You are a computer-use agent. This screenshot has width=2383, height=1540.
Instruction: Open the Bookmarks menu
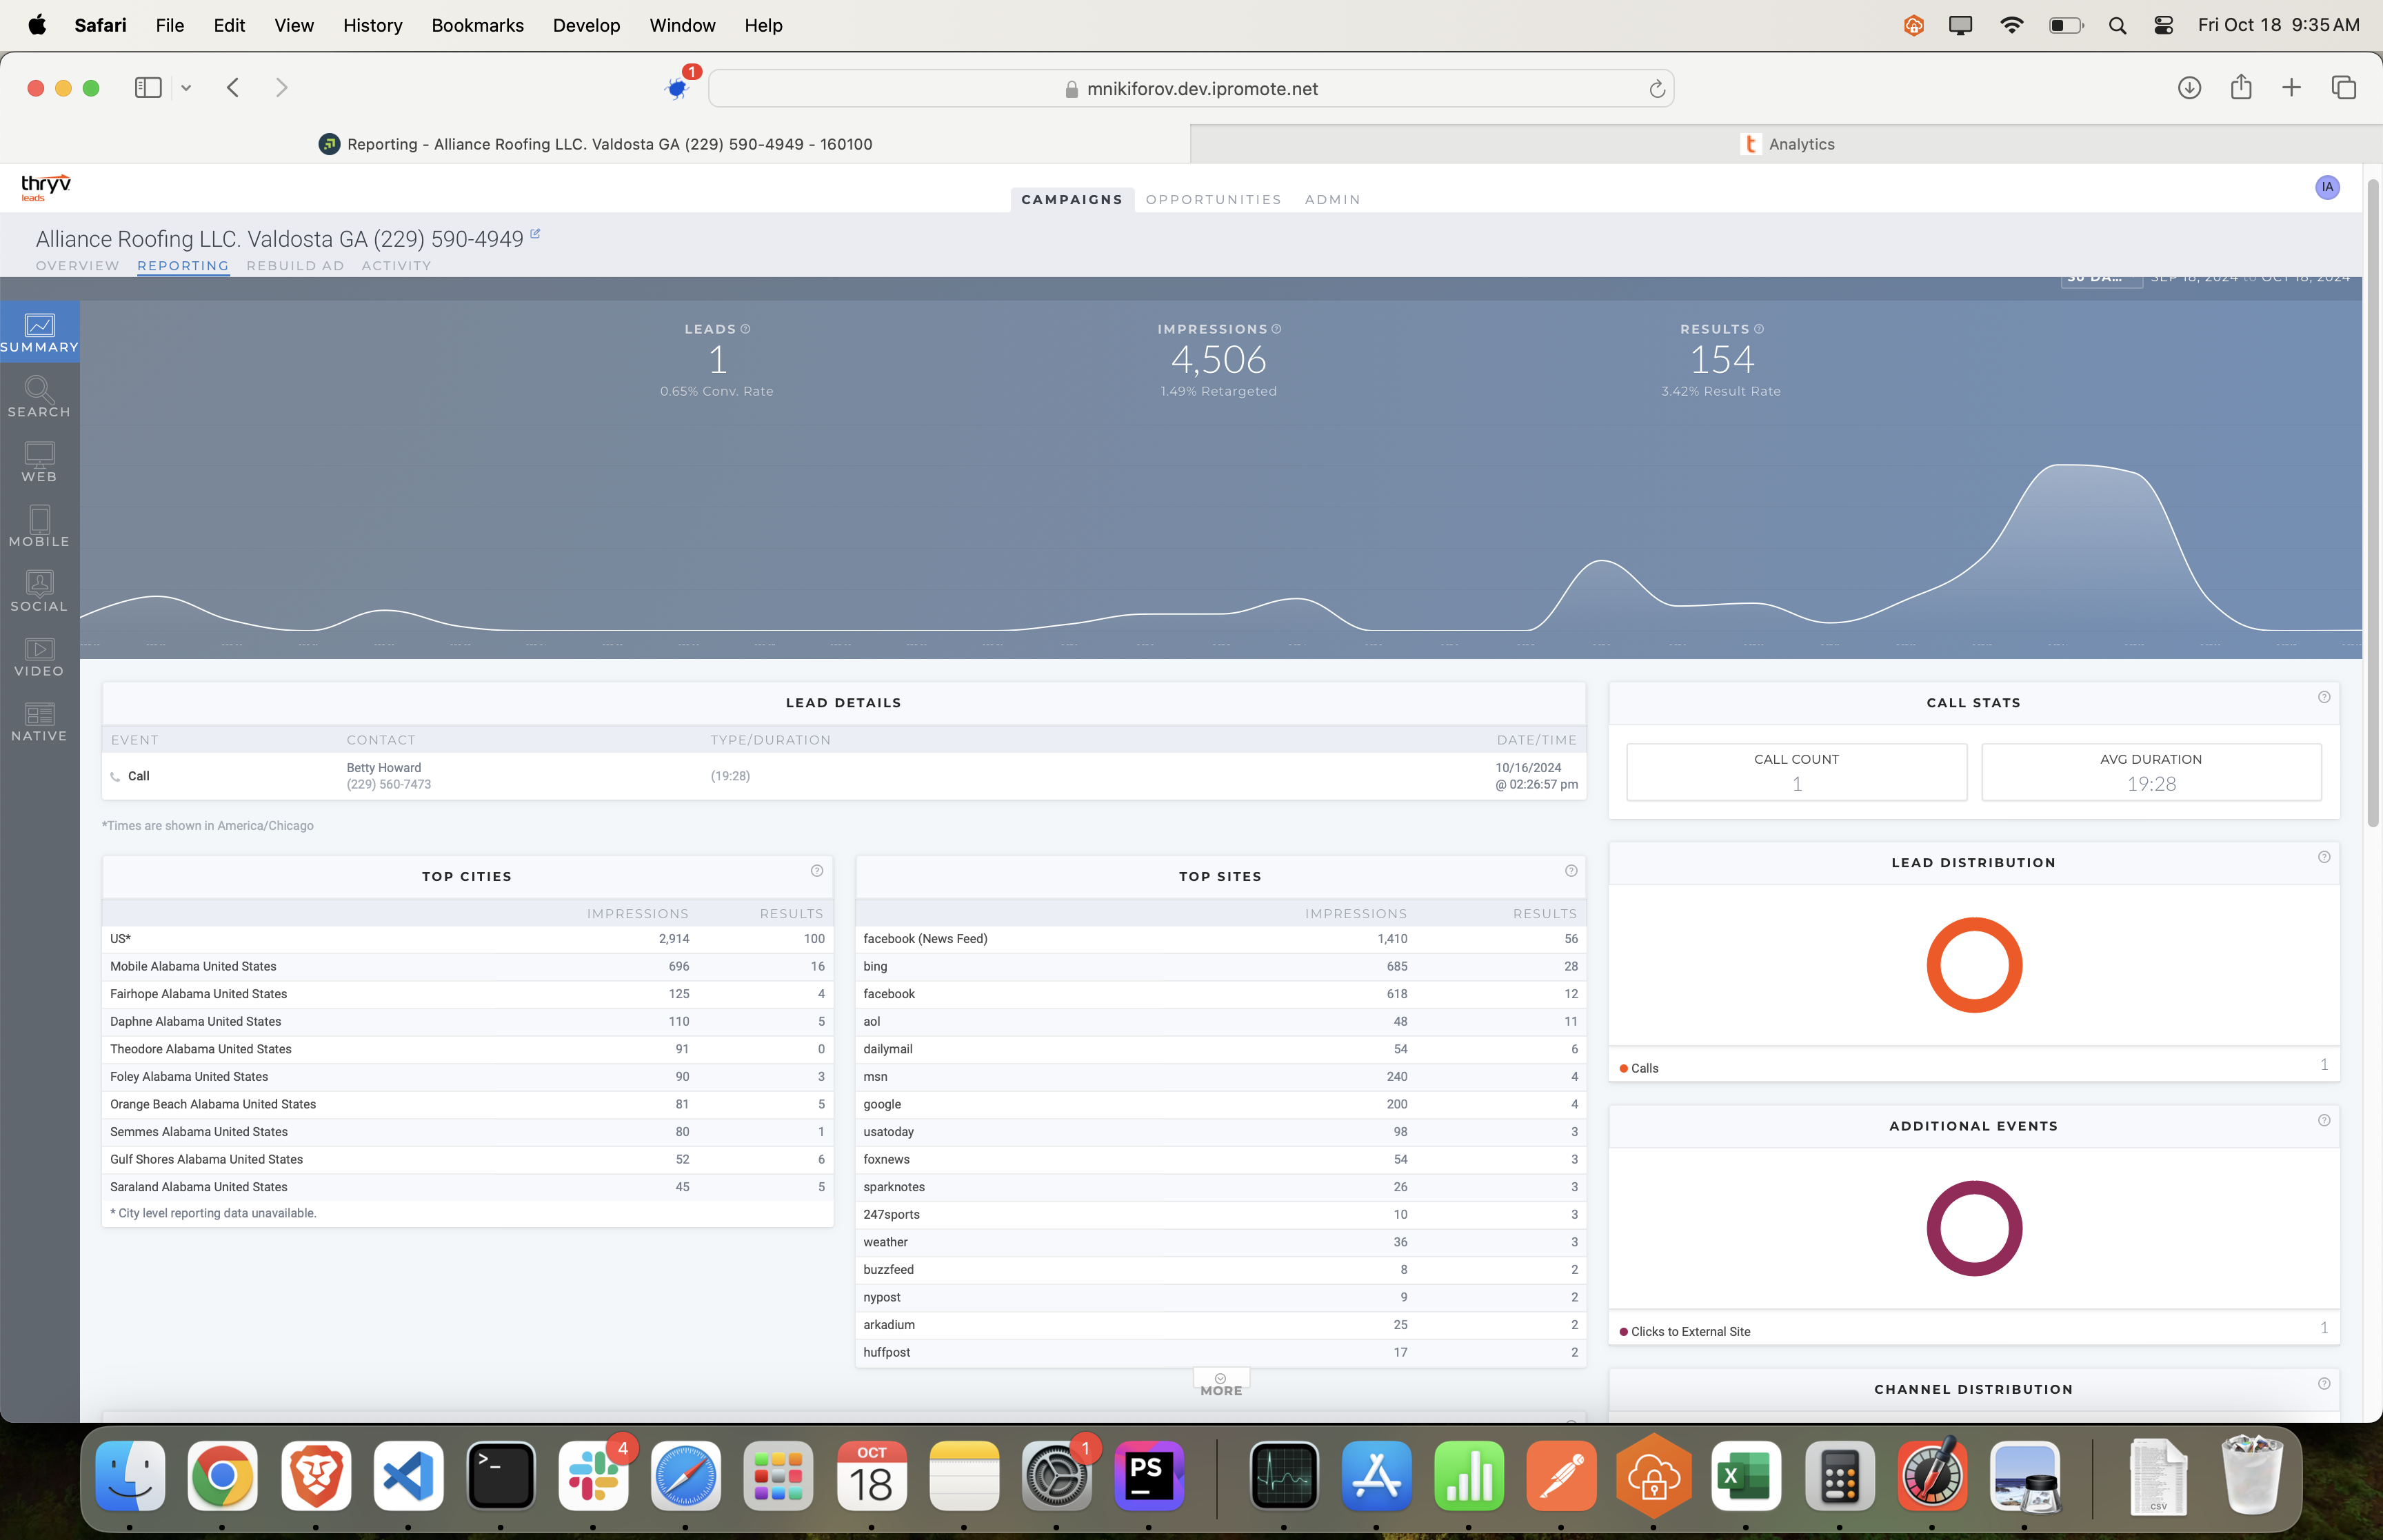tap(477, 25)
